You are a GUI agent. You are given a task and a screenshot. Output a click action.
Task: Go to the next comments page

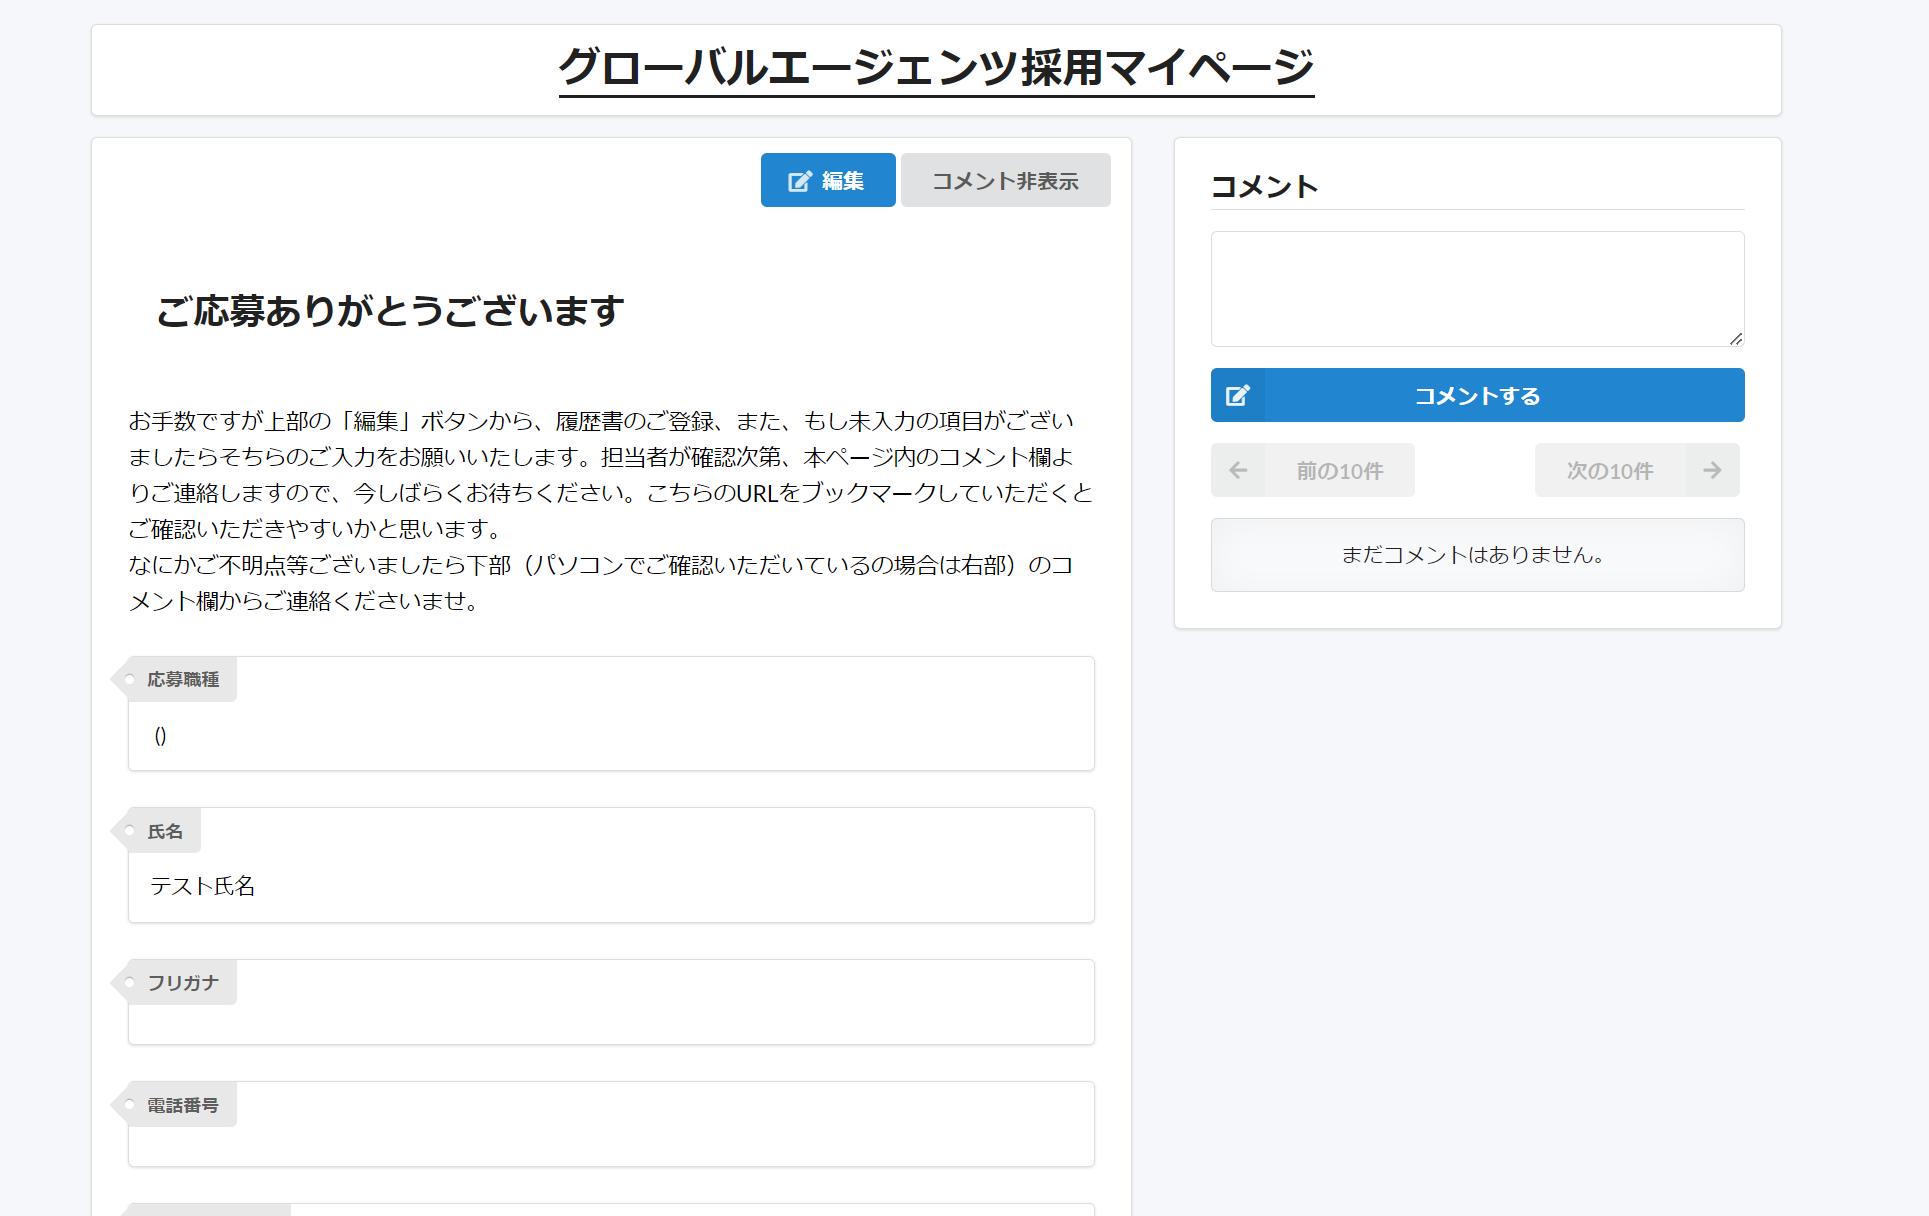coord(1610,470)
